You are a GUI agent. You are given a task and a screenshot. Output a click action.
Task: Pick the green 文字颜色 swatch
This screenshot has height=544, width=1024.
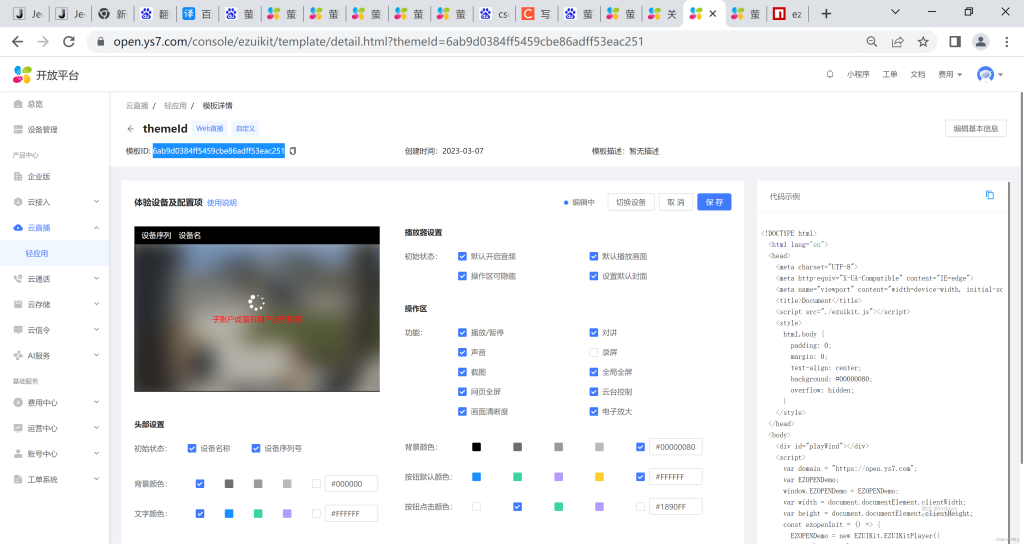coord(258,514)
